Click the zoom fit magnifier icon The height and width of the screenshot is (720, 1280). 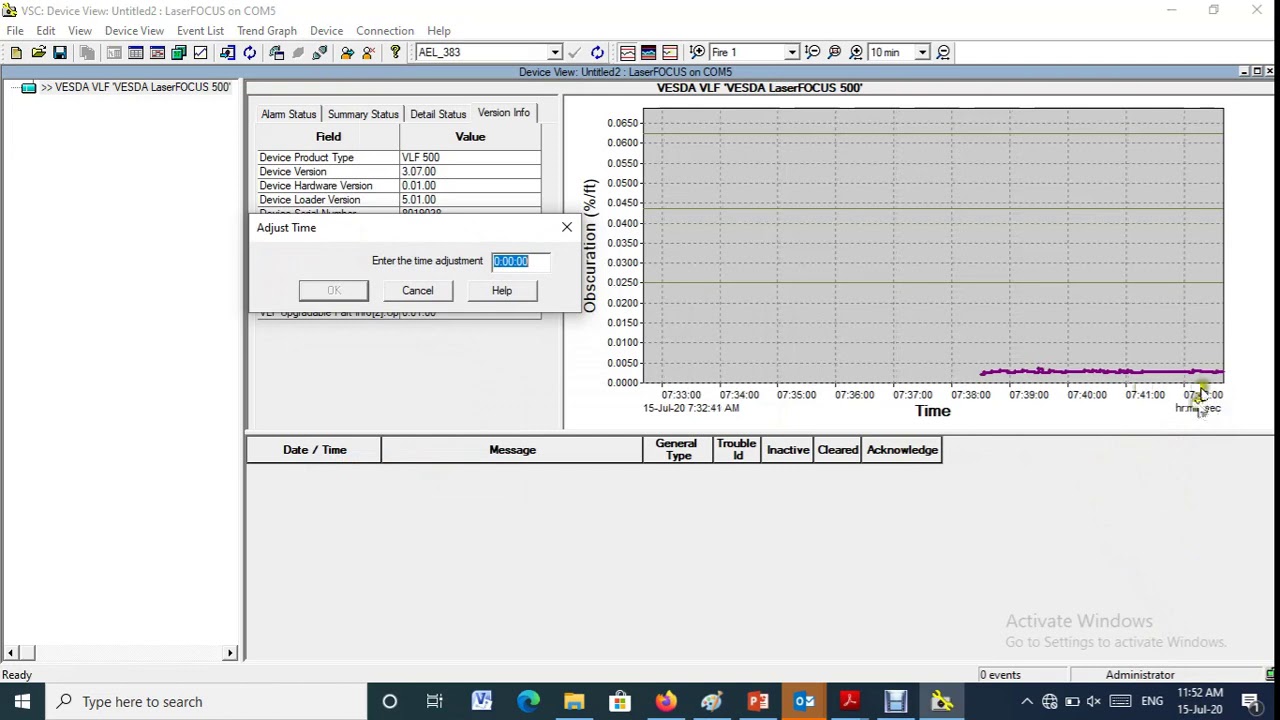[835, 52]
